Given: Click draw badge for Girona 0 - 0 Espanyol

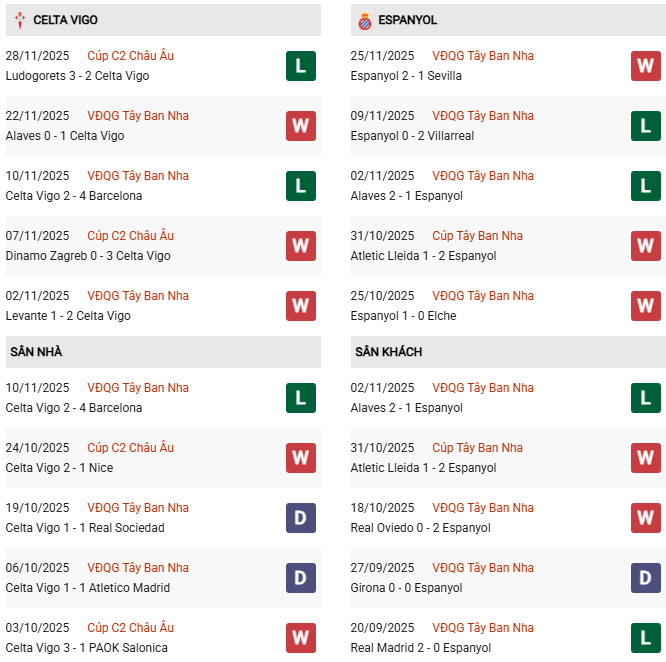Looking at the screenshot, I should click(645, 578).
